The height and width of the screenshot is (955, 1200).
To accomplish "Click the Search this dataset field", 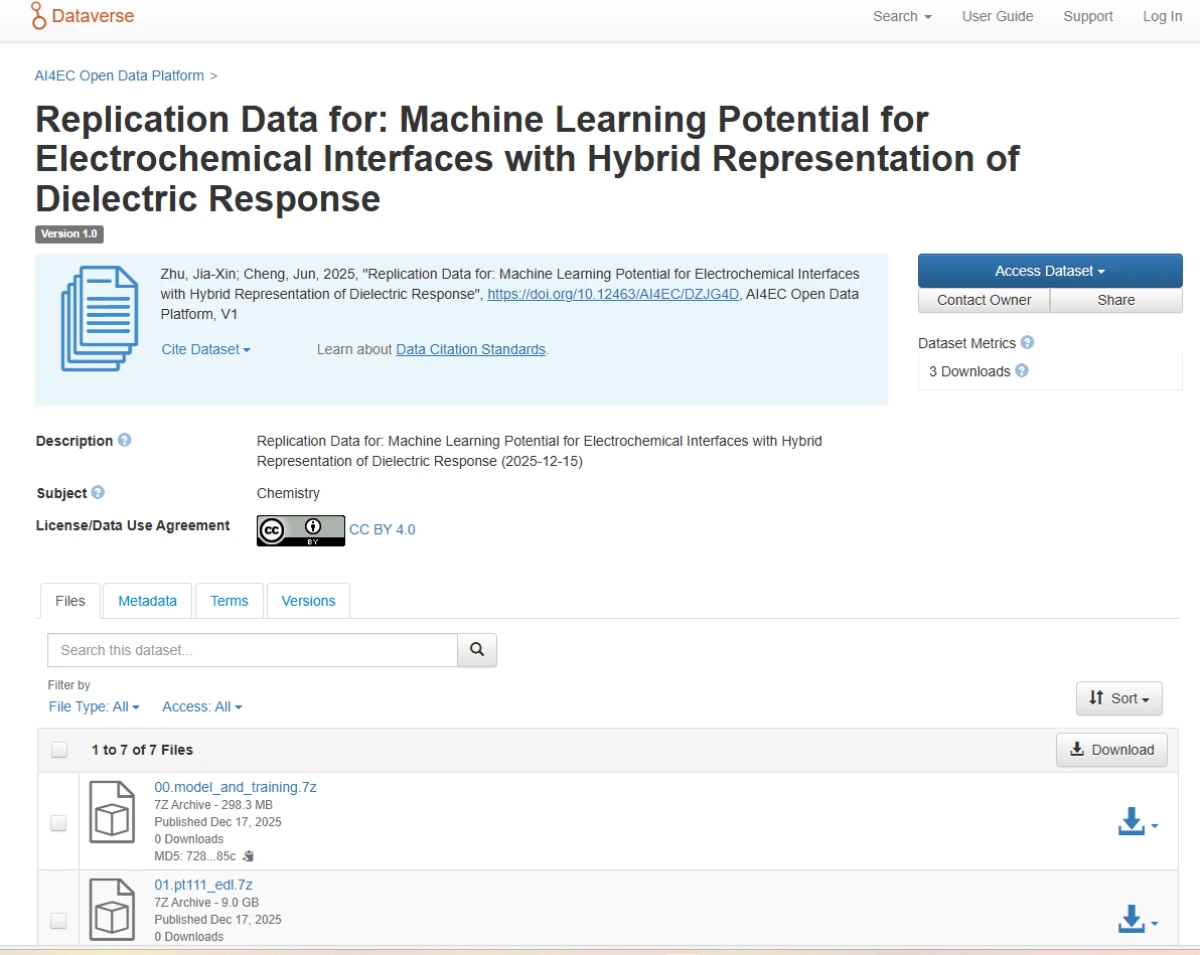I will pos(252,650).
